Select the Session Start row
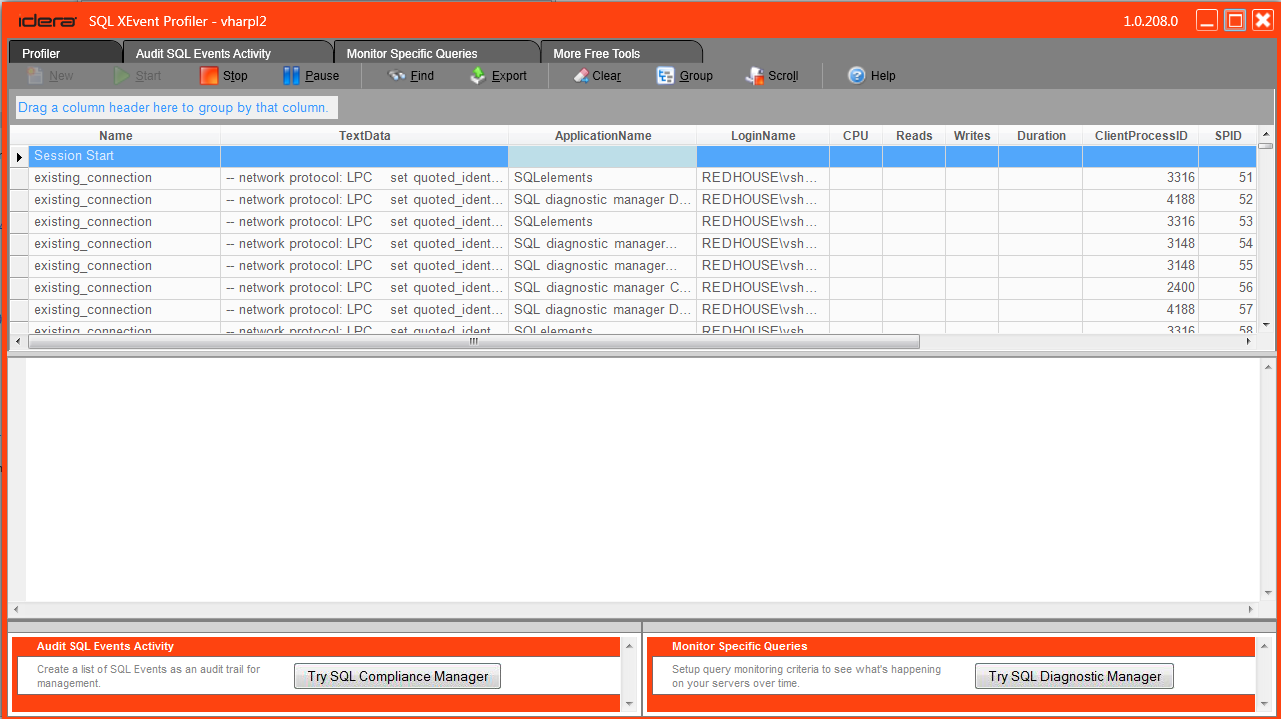The height and width of the screenshot is (719, 1281). (x=633, y=156)
